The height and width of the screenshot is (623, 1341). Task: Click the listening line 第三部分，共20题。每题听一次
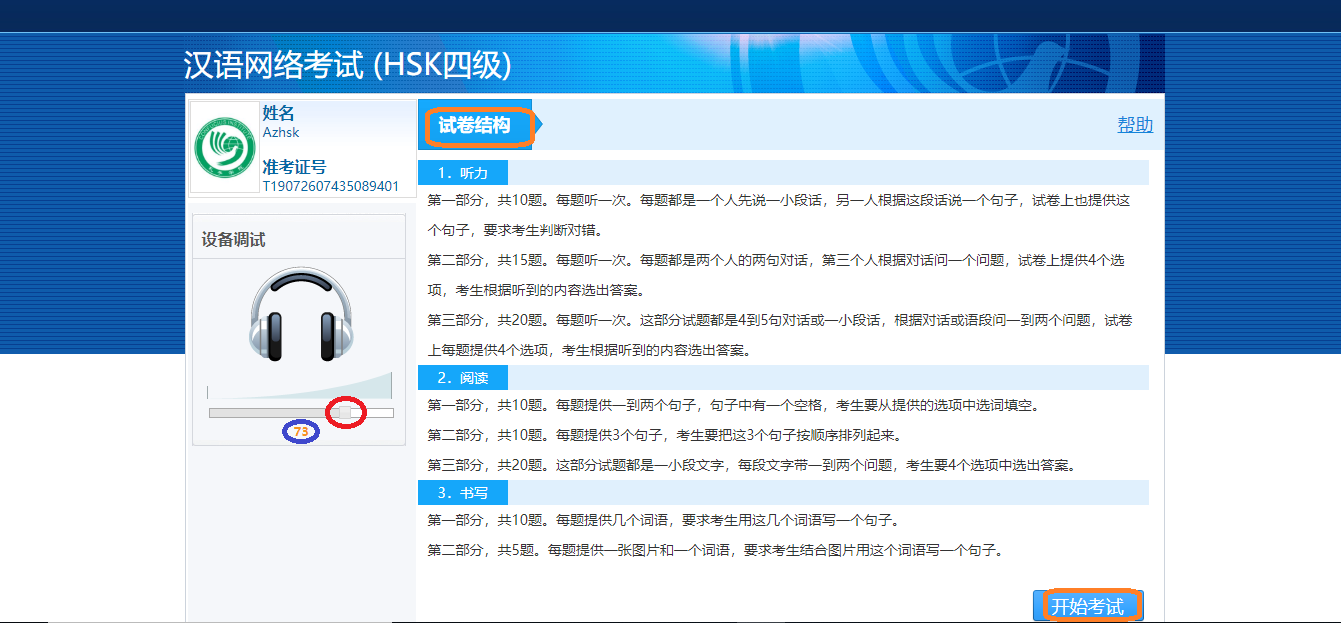click(780, 335)
